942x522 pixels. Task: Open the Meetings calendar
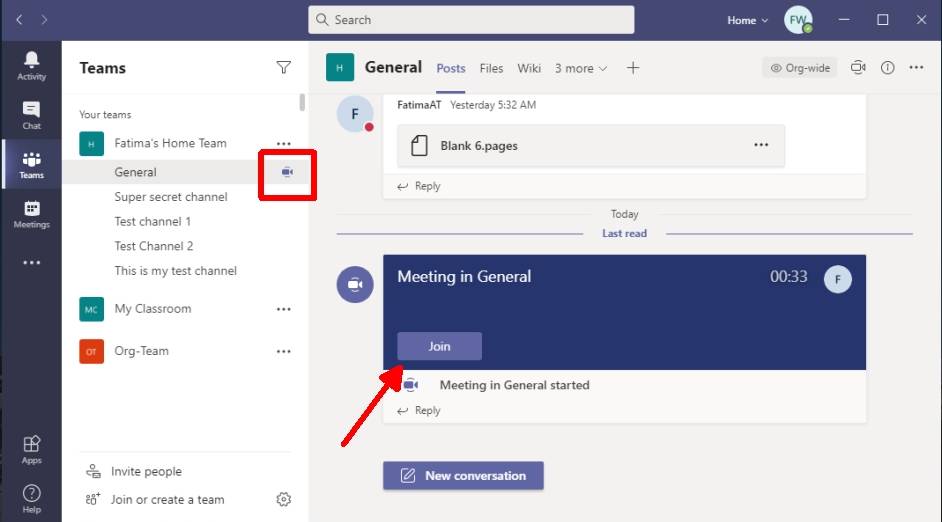[31, 214]
